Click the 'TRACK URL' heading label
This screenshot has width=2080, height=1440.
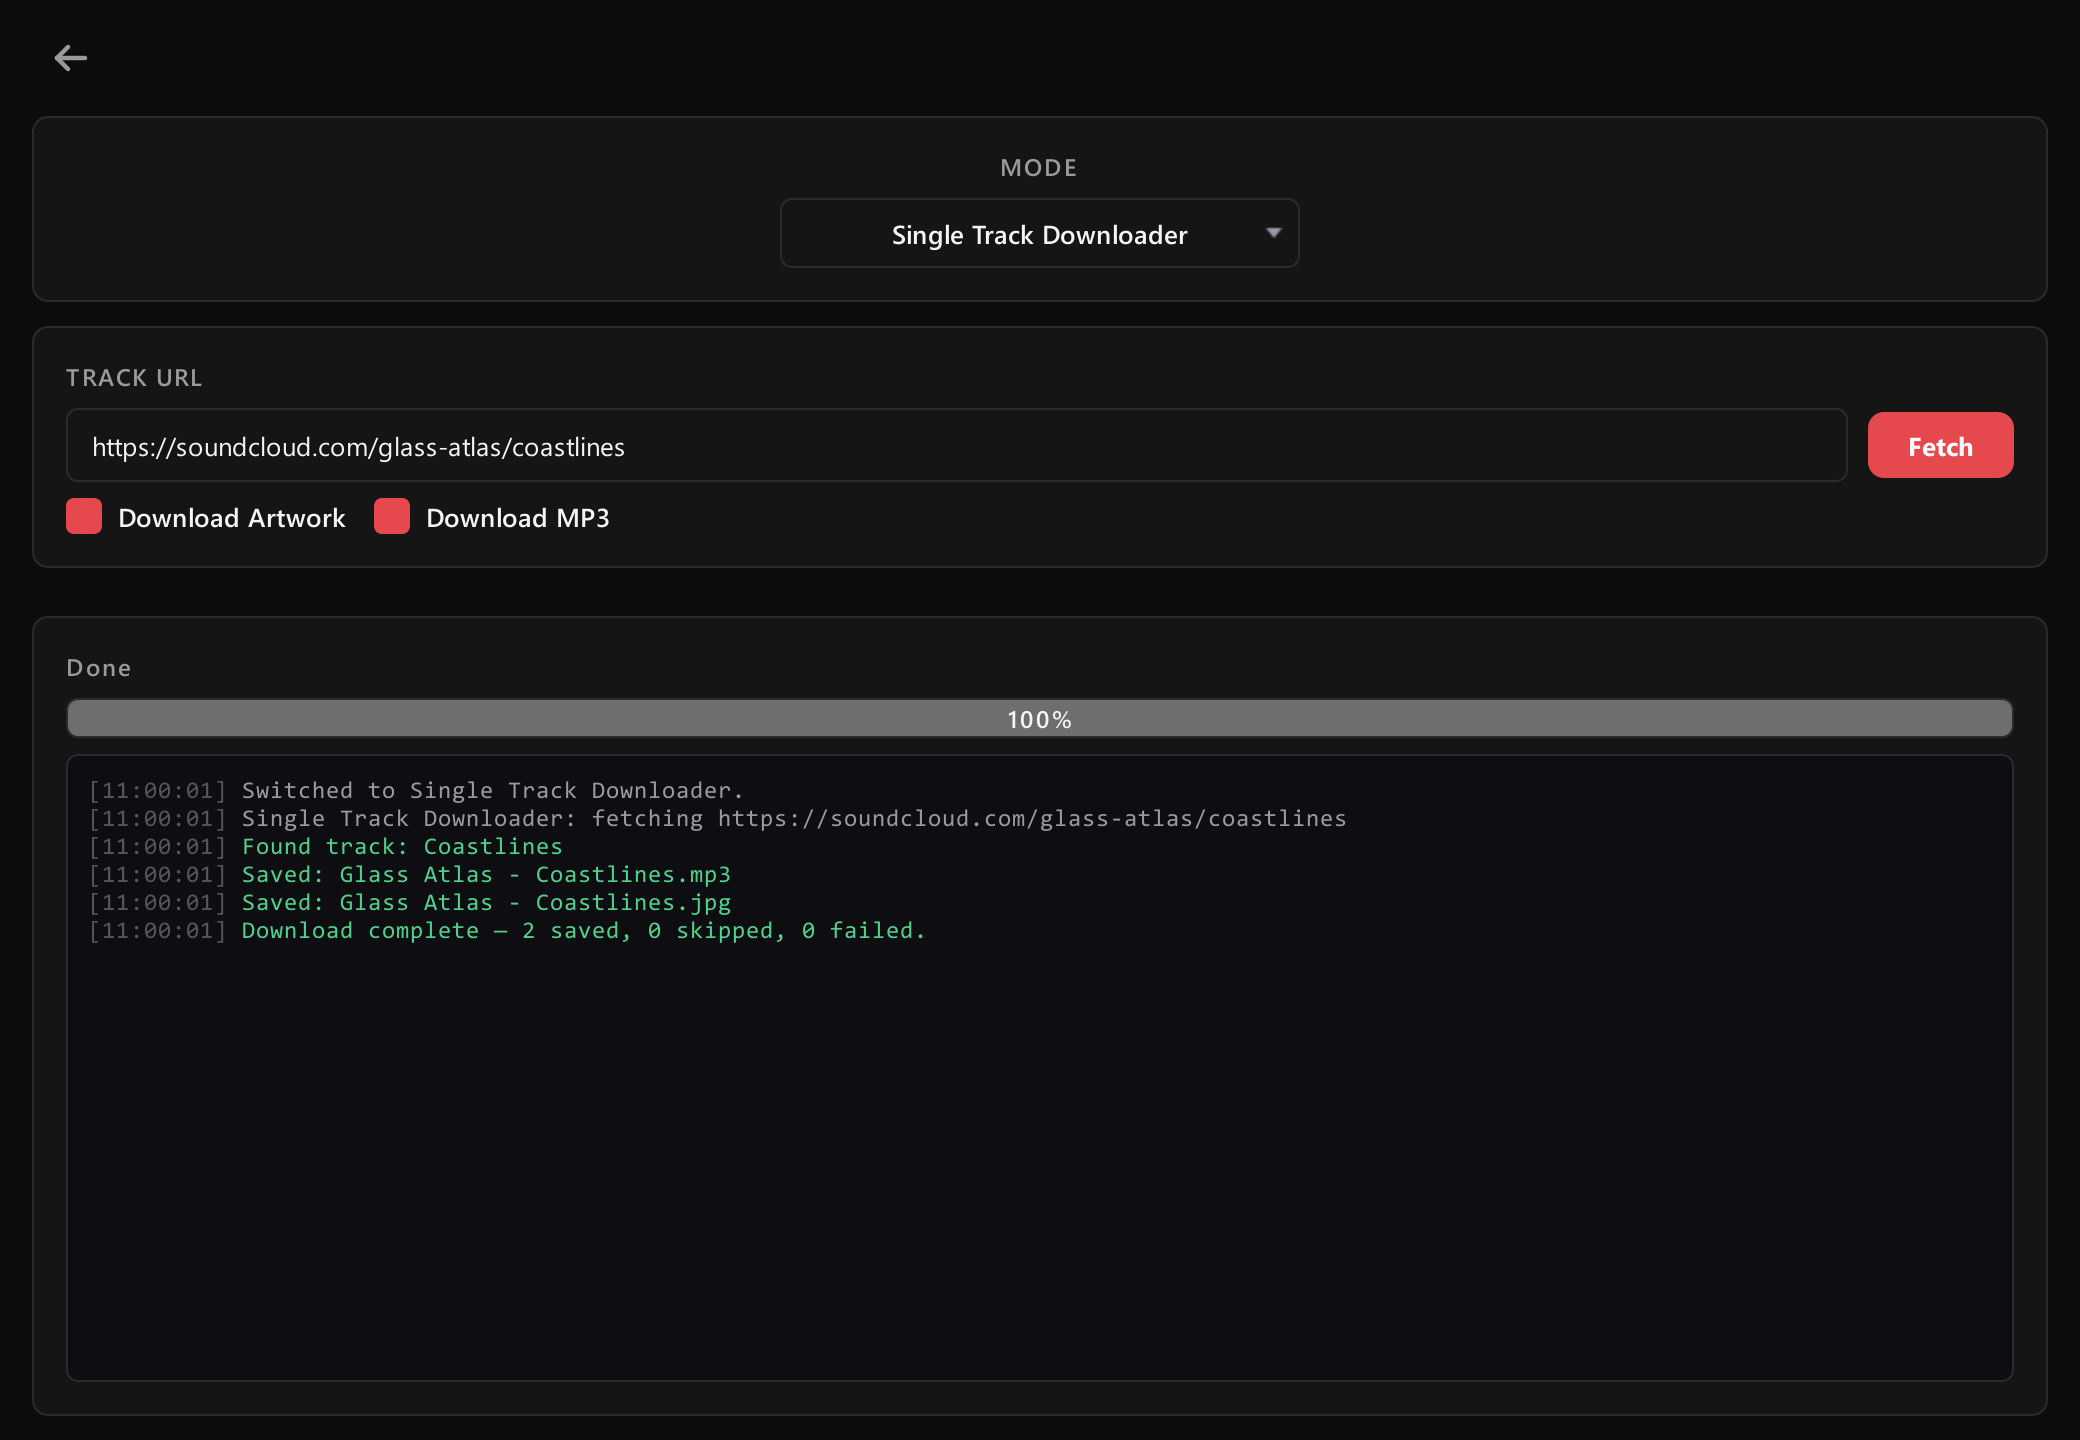[134, 378]
